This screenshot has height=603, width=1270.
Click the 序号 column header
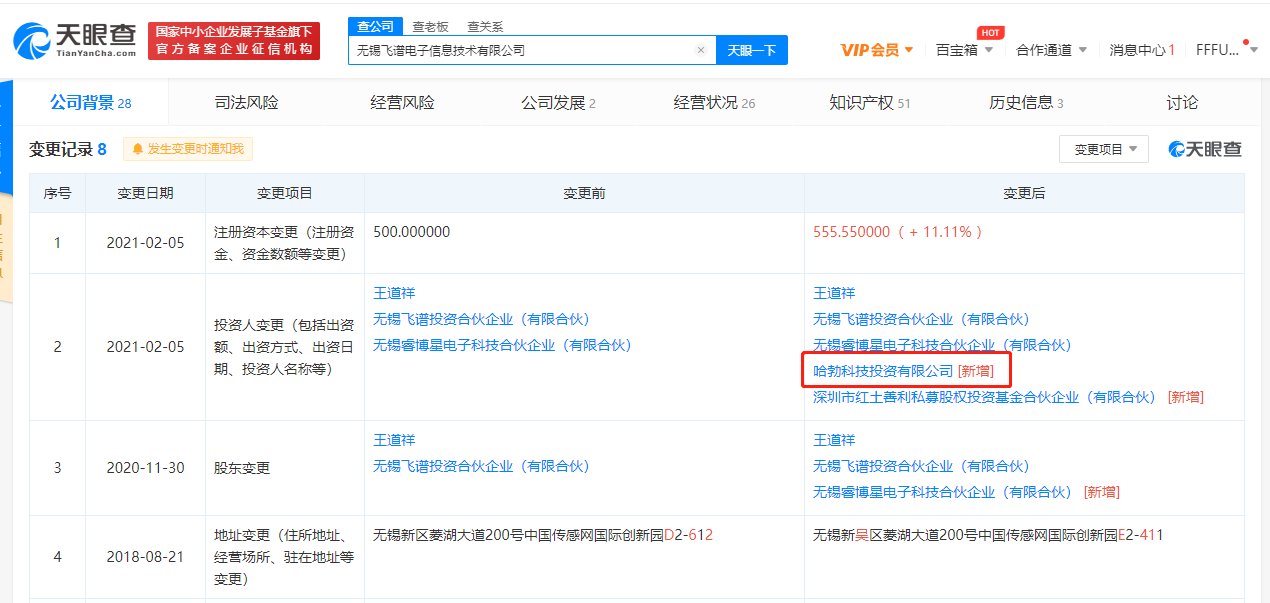(x=57, y=194)
